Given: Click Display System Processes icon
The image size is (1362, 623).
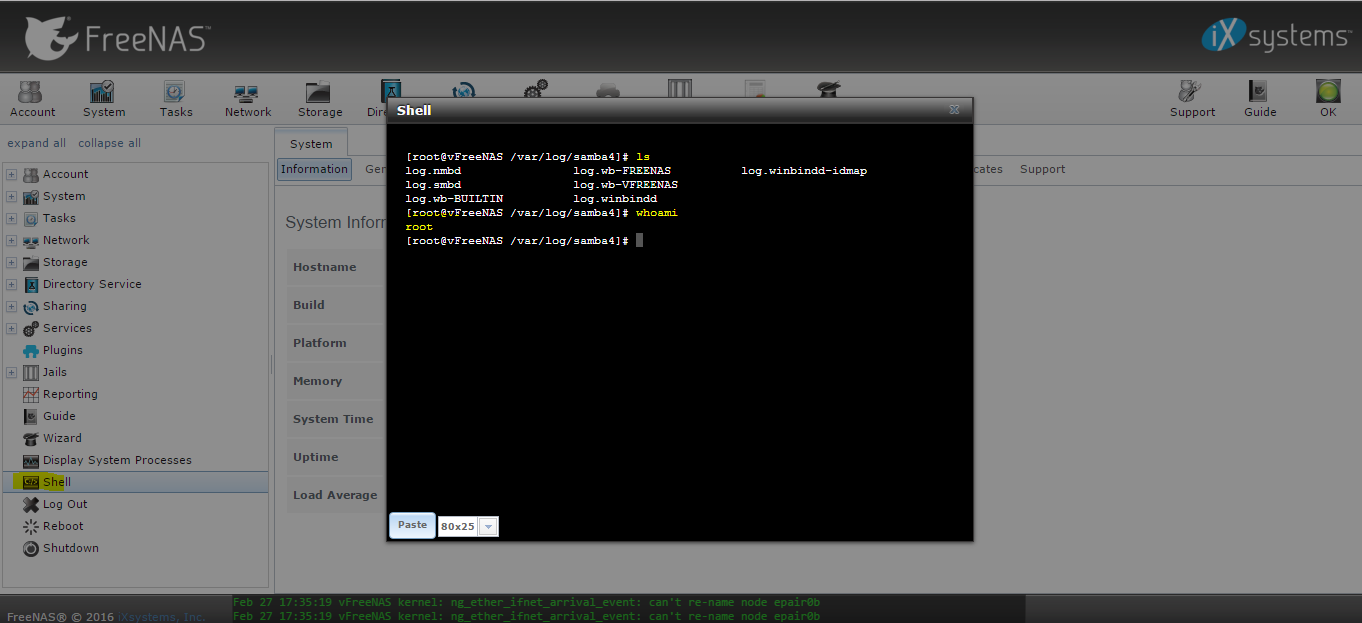Looking at the screenshot, I should click(31, 460).
